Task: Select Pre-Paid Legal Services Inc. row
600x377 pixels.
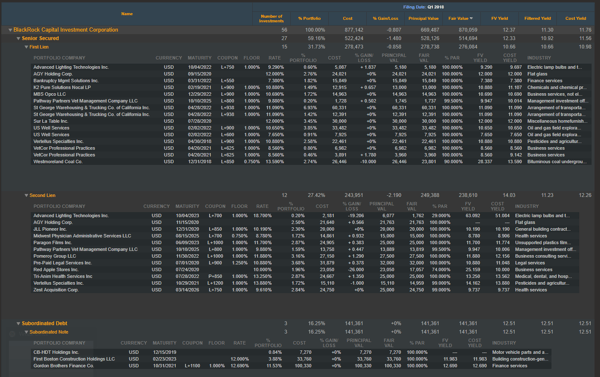Action: click(305, 263)
